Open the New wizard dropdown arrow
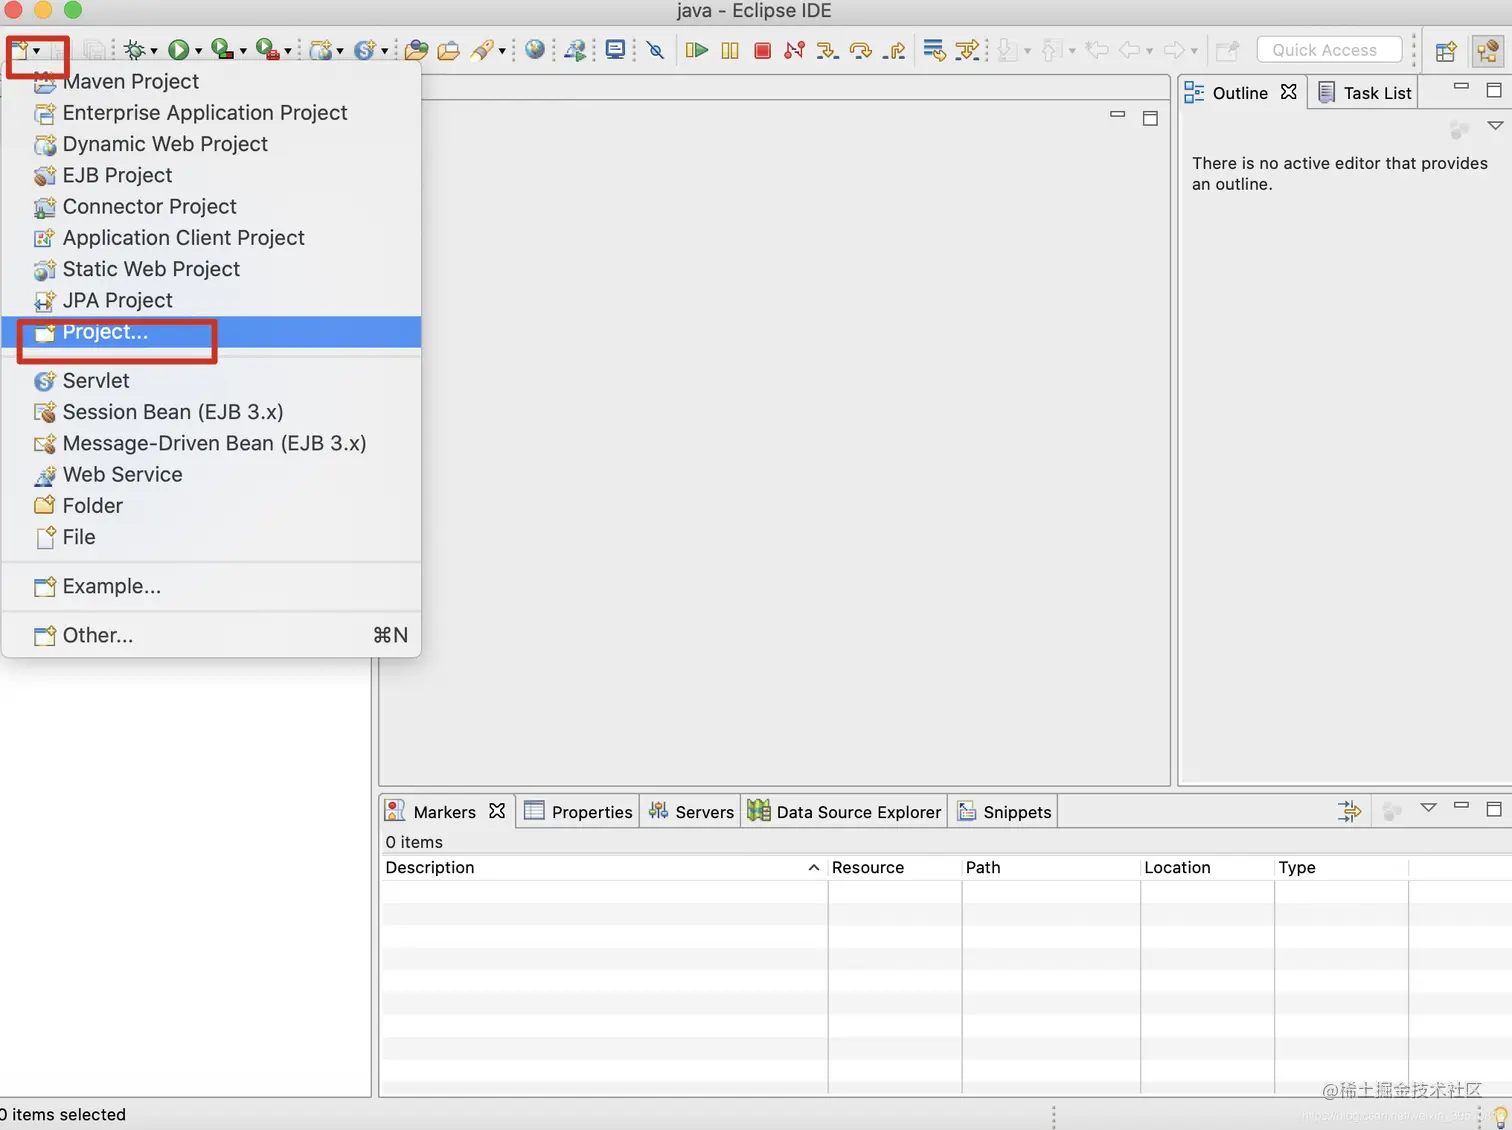The height and width of the screenshot is (1130, 1512). [x=37, y=51]
